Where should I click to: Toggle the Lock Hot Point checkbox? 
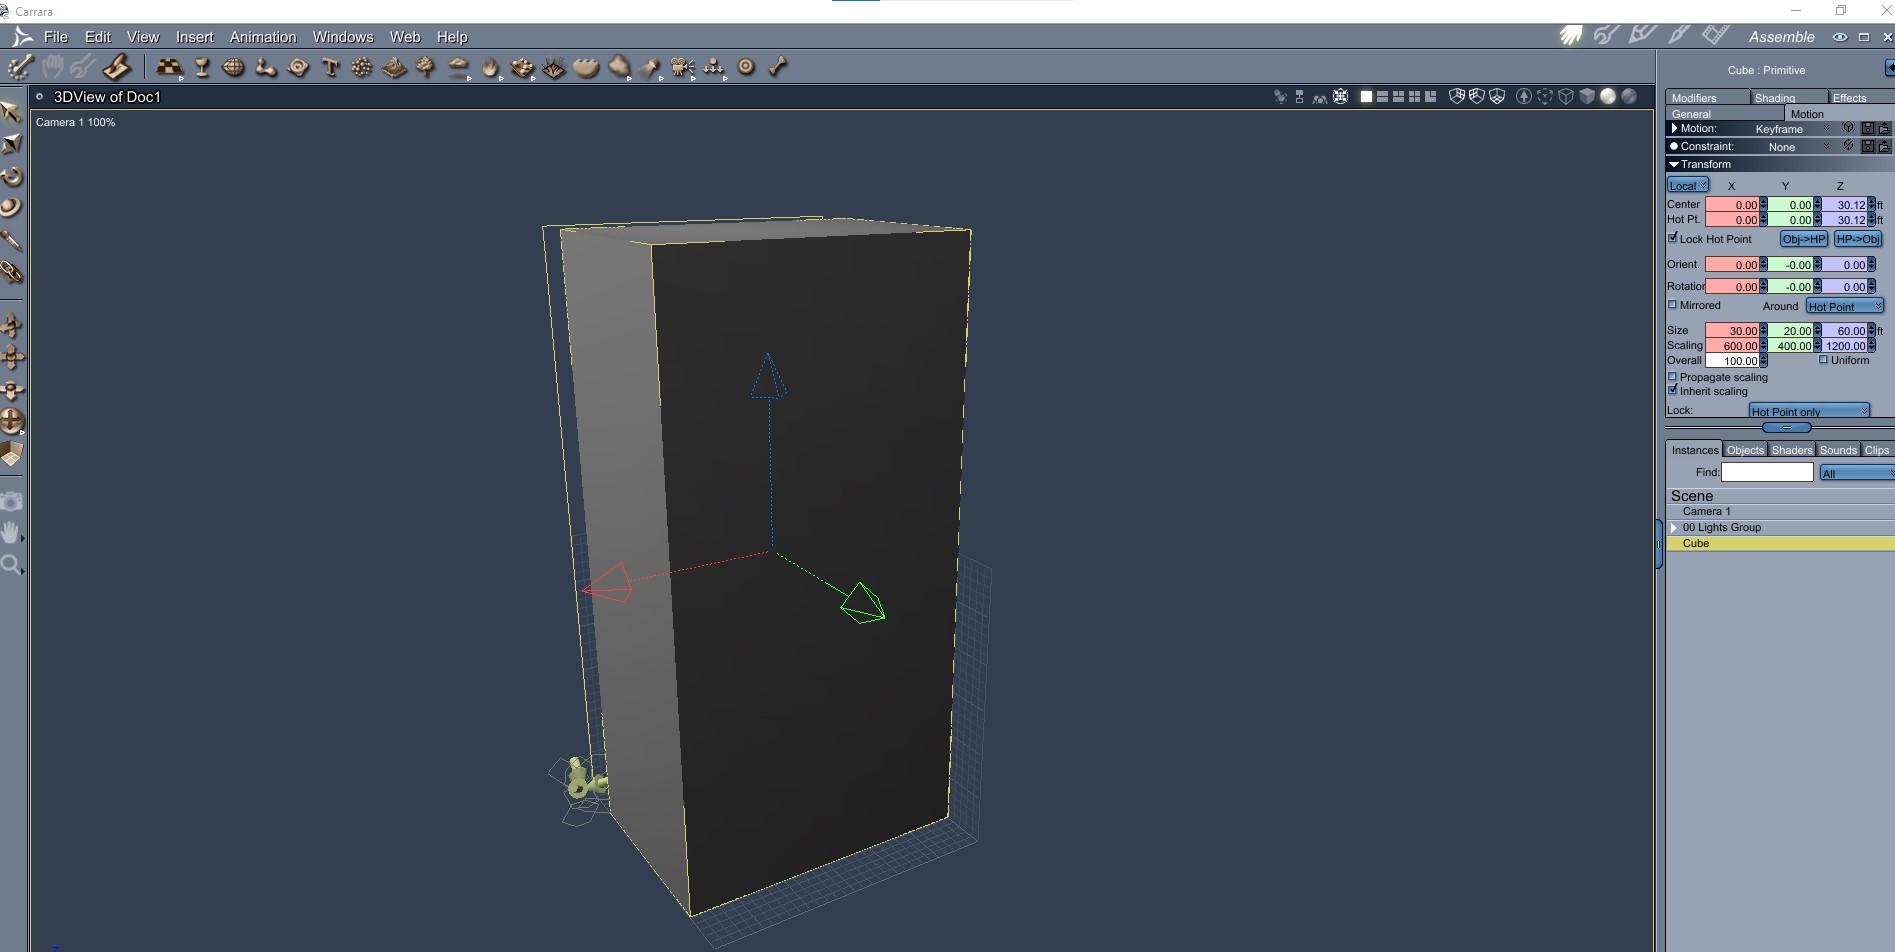[1673, 238]
